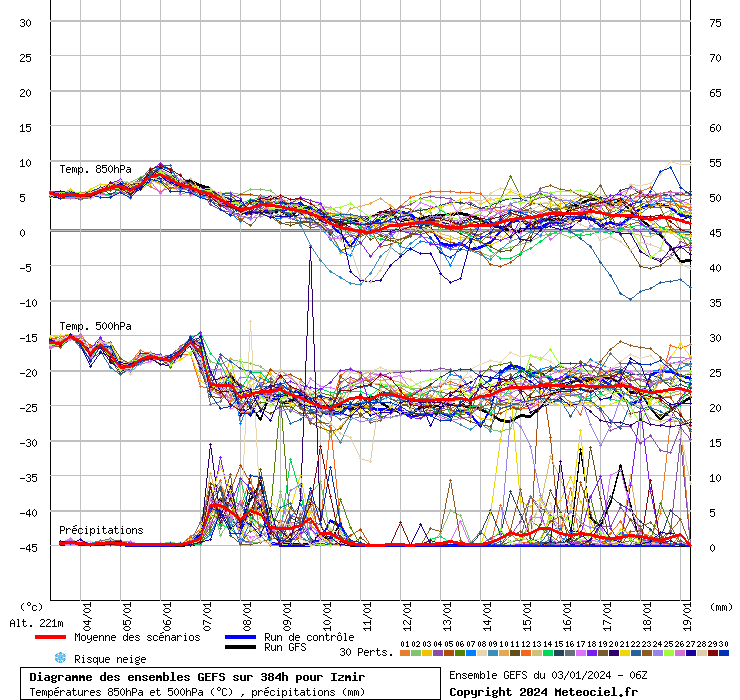The image size is (740, 700).
Task: Select perturbation 21 yellow color swatch
Action: [625, 653]
